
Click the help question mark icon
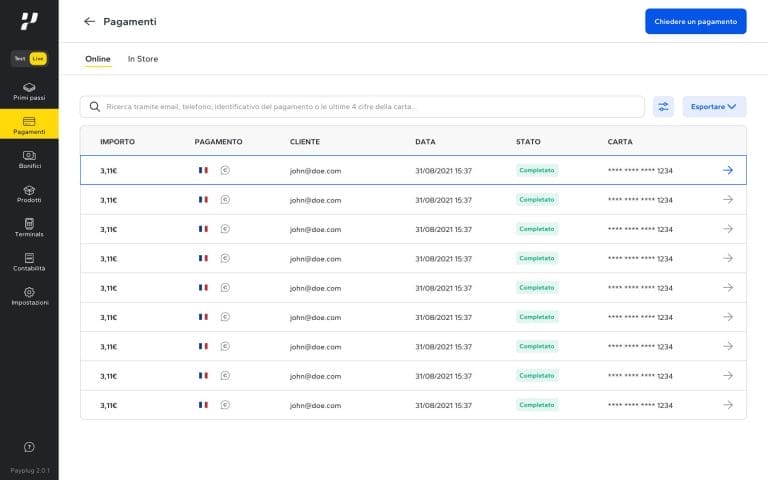coord(29,447)
